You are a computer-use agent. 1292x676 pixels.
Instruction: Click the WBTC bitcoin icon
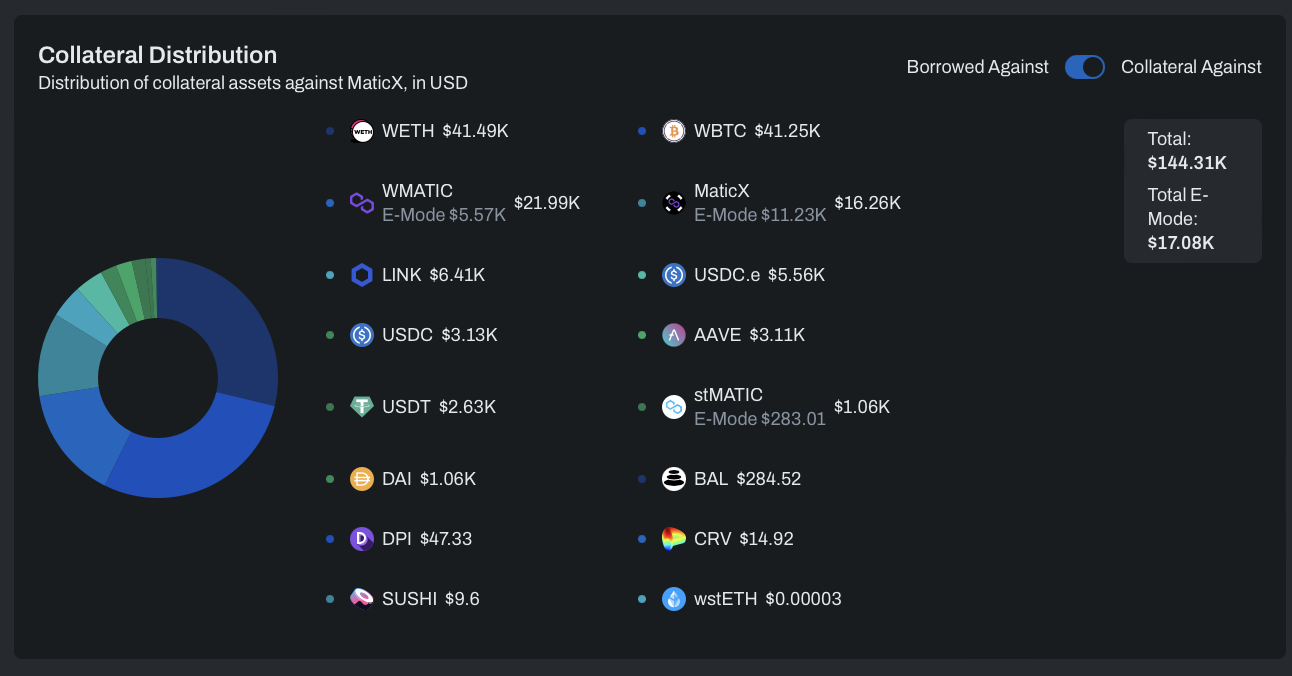[x=674, y=131]
